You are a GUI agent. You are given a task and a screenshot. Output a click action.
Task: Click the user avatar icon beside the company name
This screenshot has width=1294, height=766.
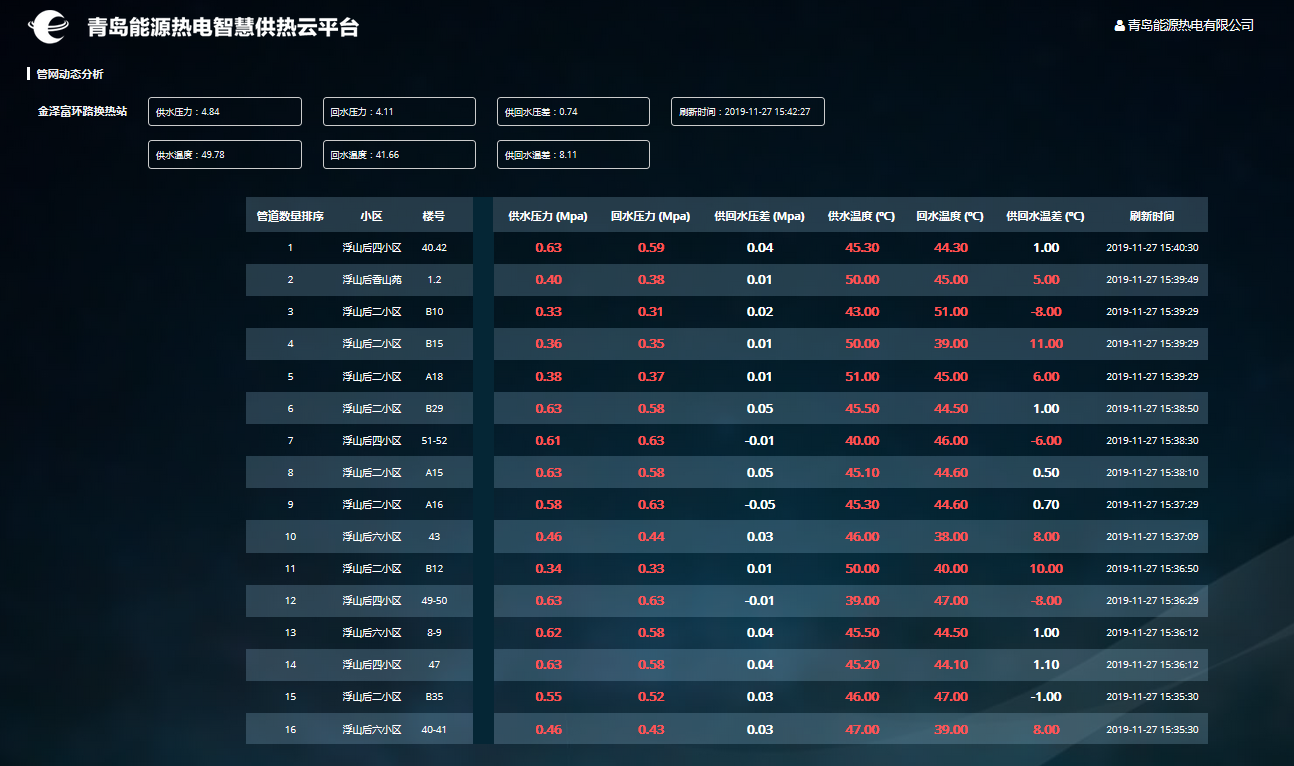pos(1119,26)
